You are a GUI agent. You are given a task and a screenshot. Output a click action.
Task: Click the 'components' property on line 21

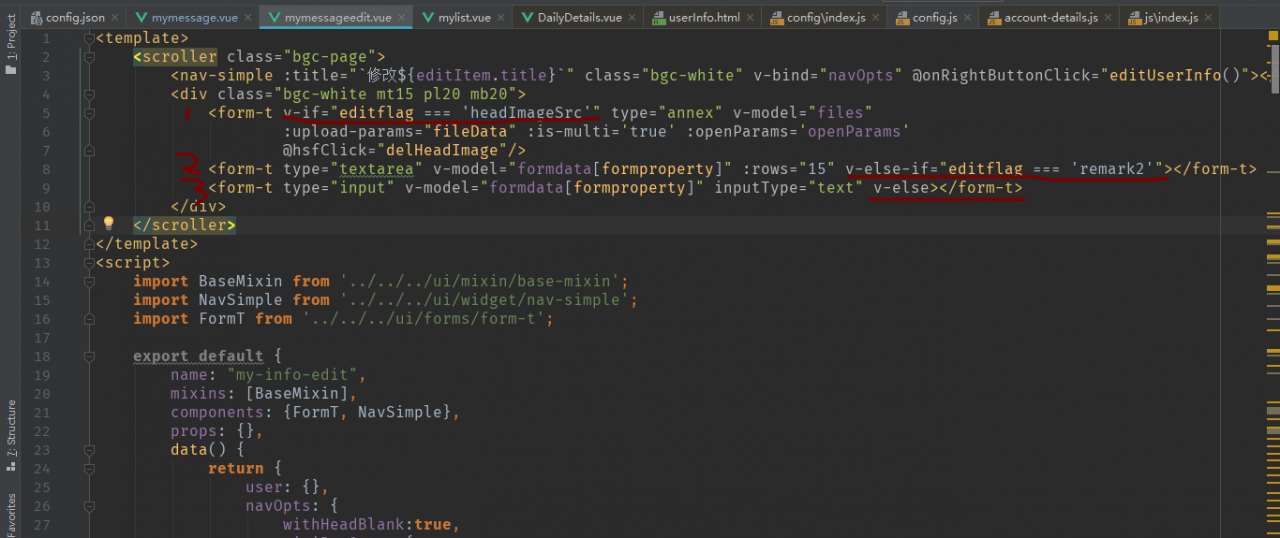click(x=217, y=412)
